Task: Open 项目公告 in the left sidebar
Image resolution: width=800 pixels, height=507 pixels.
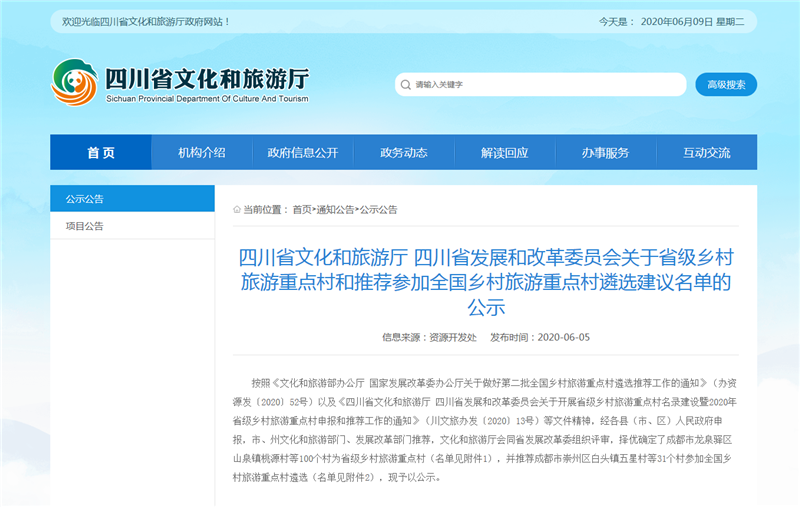Action: (133, 226)
